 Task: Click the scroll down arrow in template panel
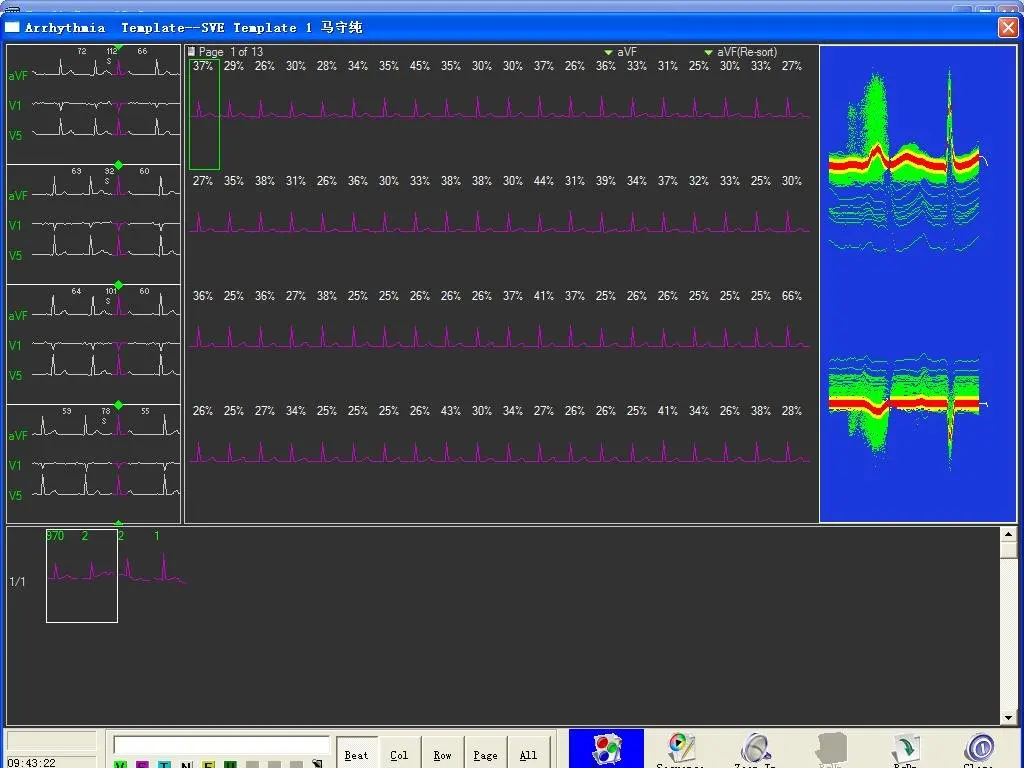(x=1008, y=718)
